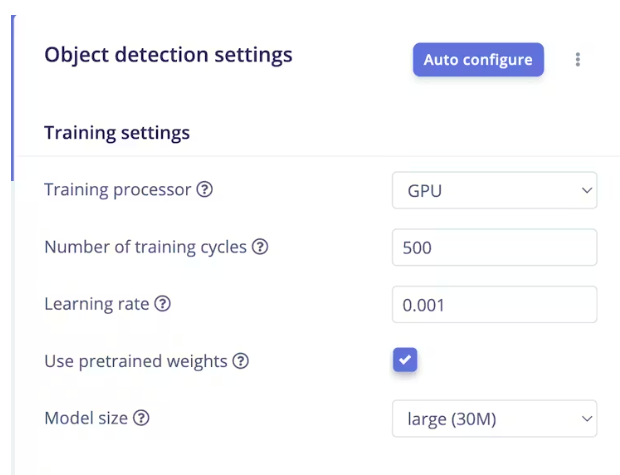Click the Learning rate label text
The height and width of the screenshot is (475, 620).
96,304
